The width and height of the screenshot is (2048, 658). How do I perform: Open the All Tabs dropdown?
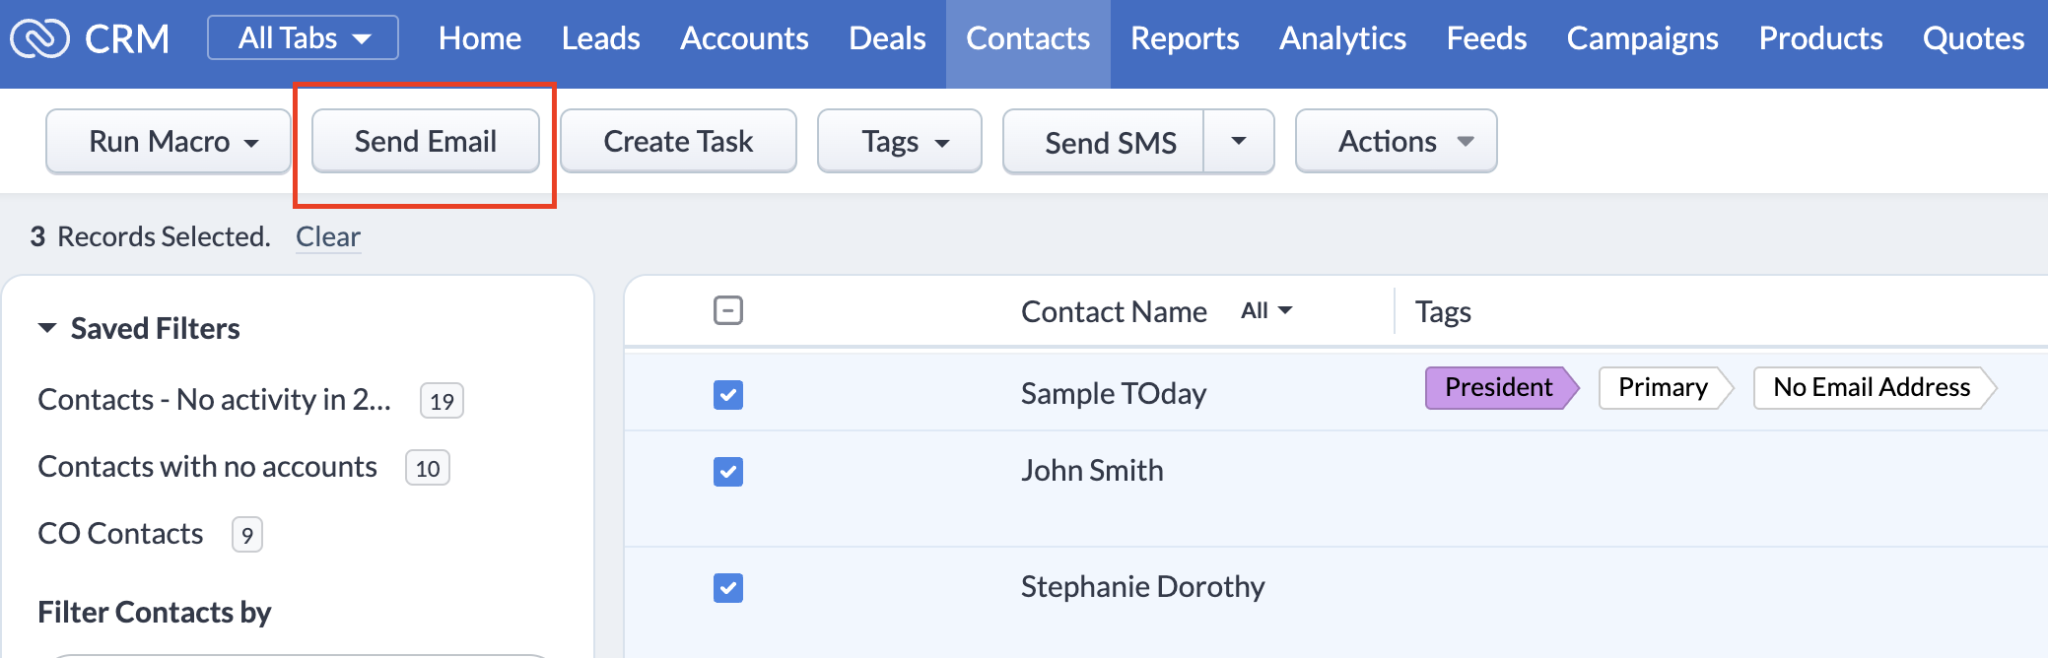pos(303,38)
